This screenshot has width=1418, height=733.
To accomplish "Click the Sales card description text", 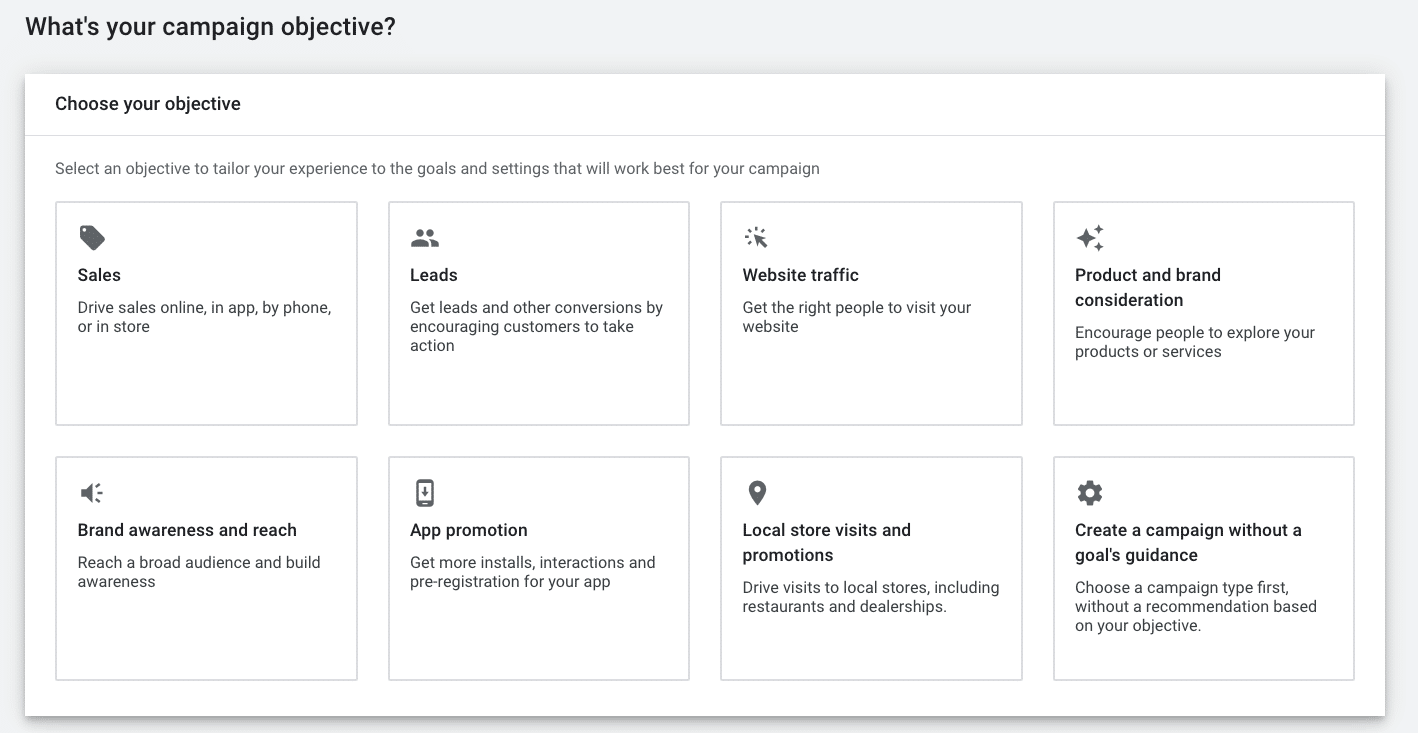I will 204,317.
